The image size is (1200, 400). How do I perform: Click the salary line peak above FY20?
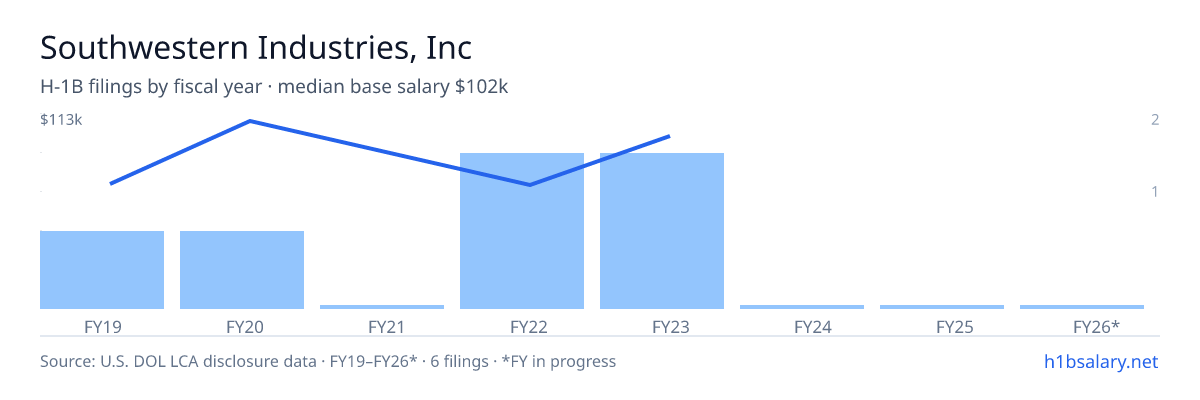(249, 121)
